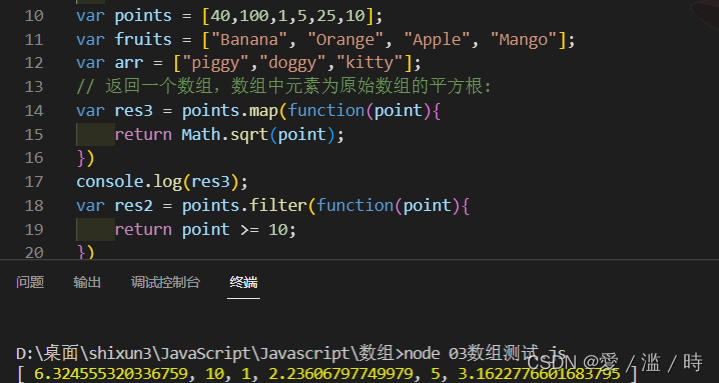The height and width of the screenshot is (383, 719).
Task: Click "Math.sqrt" on line 15
Action: point(225,134)
